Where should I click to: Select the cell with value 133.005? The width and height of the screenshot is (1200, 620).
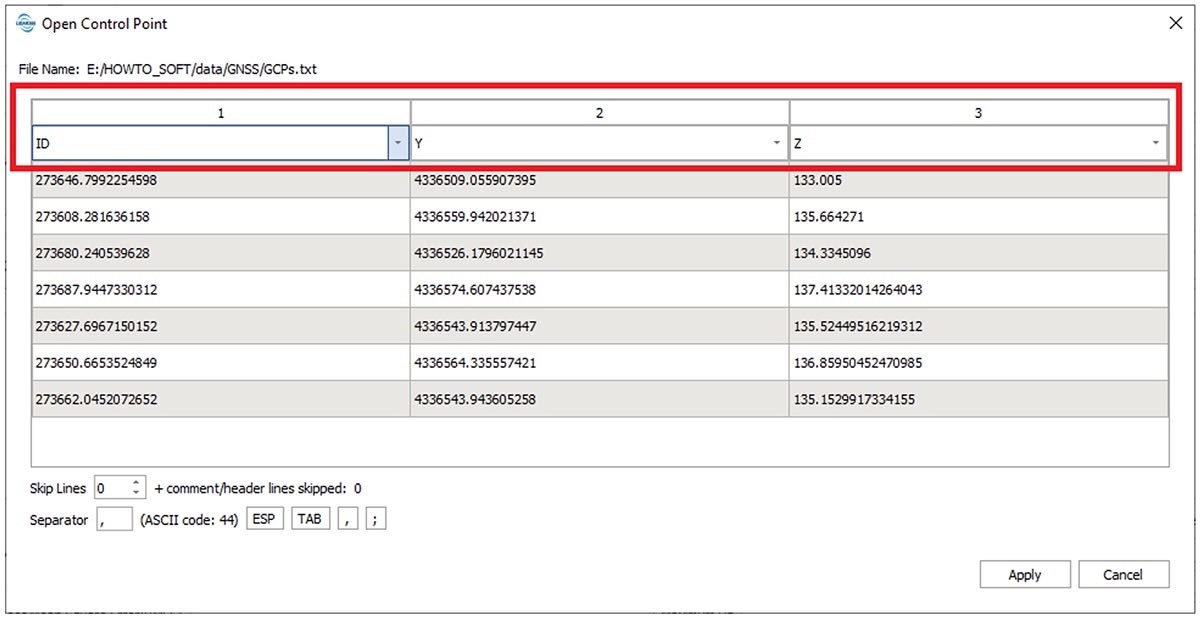coord(978,181)
